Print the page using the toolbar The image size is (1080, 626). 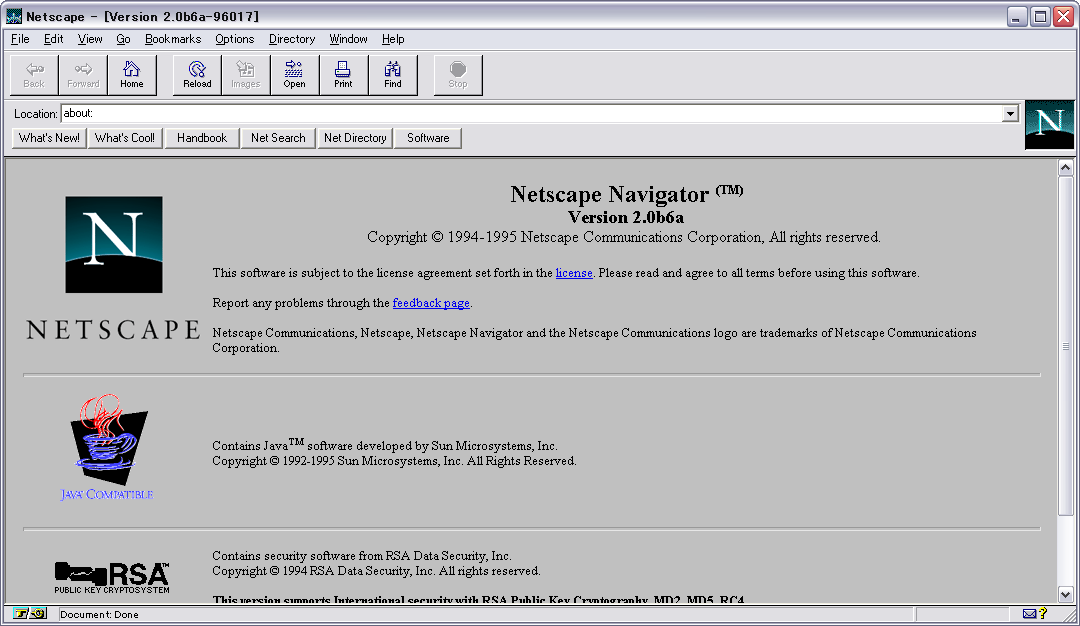pos(343,75)
